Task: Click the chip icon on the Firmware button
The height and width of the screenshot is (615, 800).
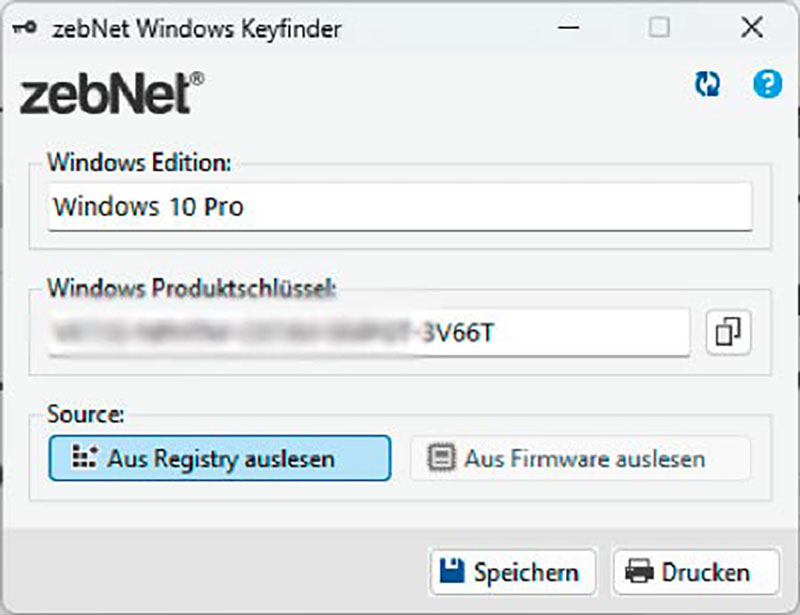Action: pos(441,458)
